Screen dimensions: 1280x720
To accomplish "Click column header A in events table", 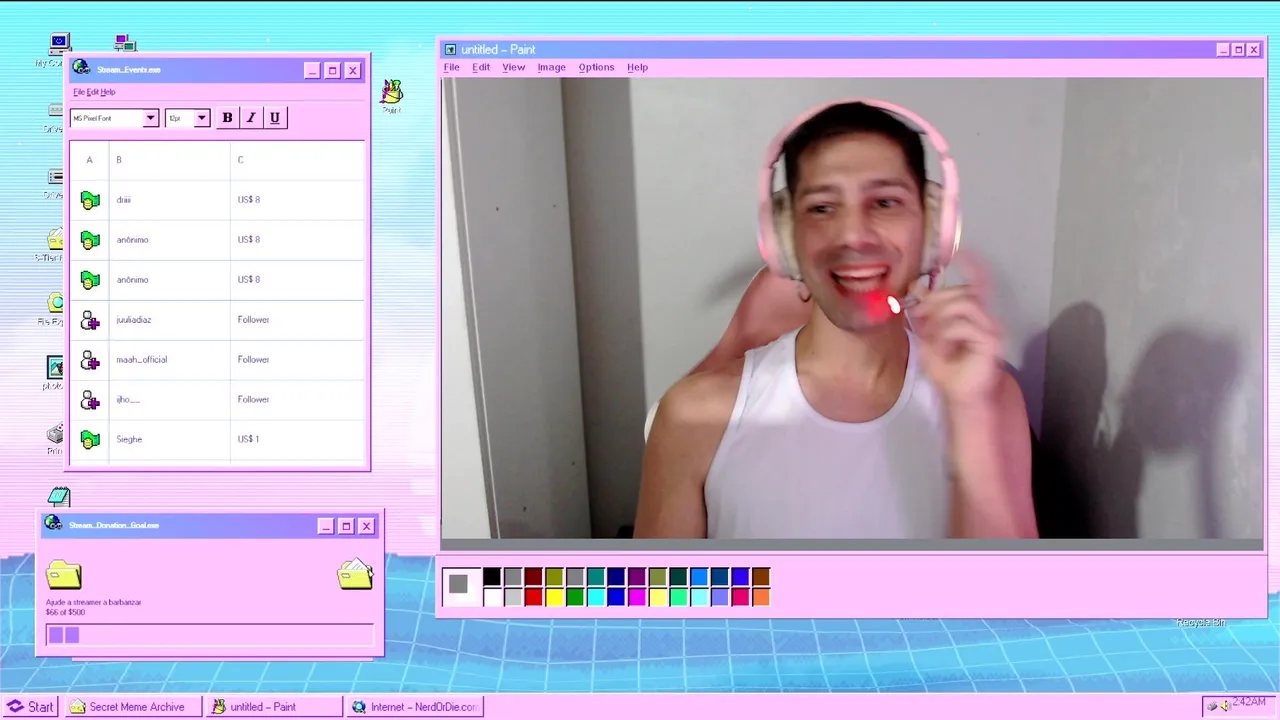I will coord(89,160).
